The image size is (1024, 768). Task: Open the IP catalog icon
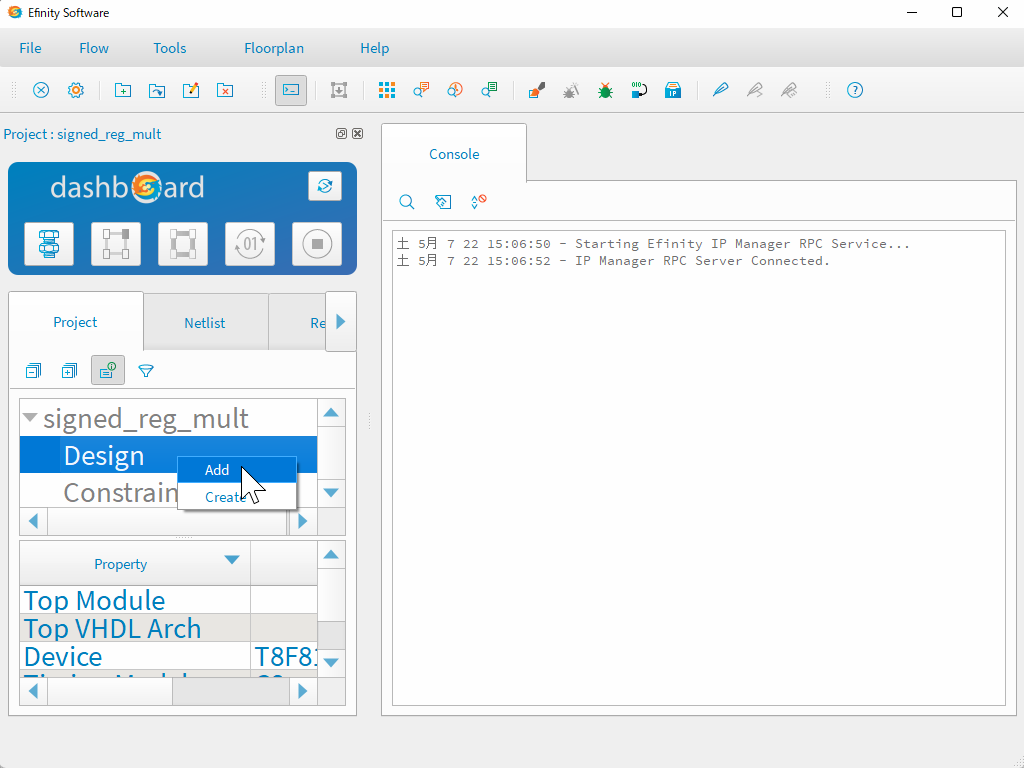(673, 90)
